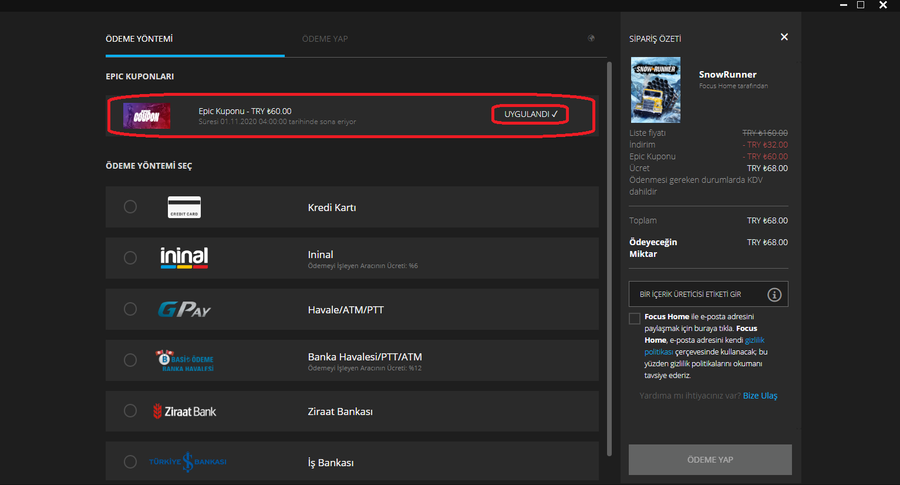Switch to the Ödeme Yöntemi tab
Viewport: 900px width, 485px height.
point(139,38)
